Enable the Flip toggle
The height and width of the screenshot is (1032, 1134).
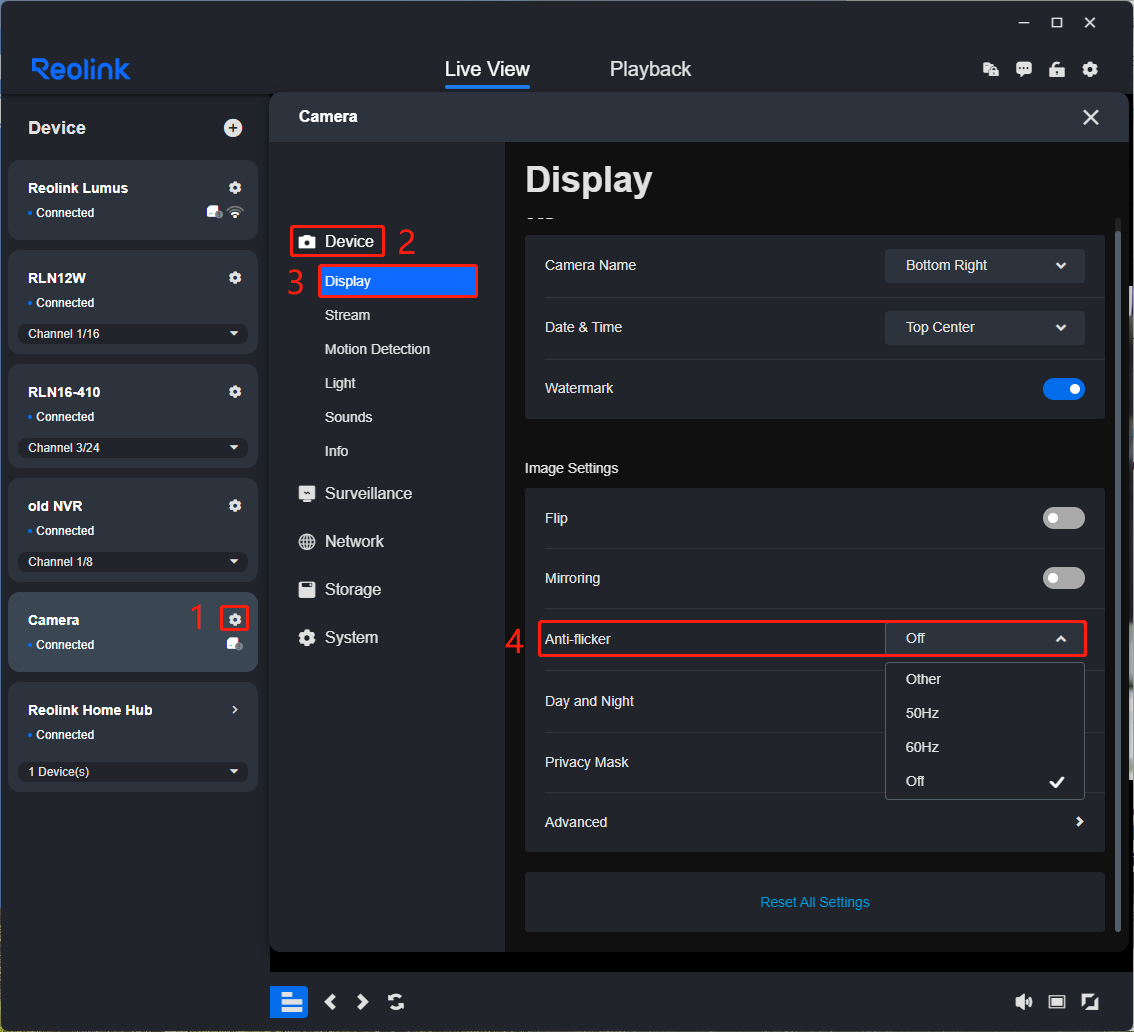point(1063,518)
